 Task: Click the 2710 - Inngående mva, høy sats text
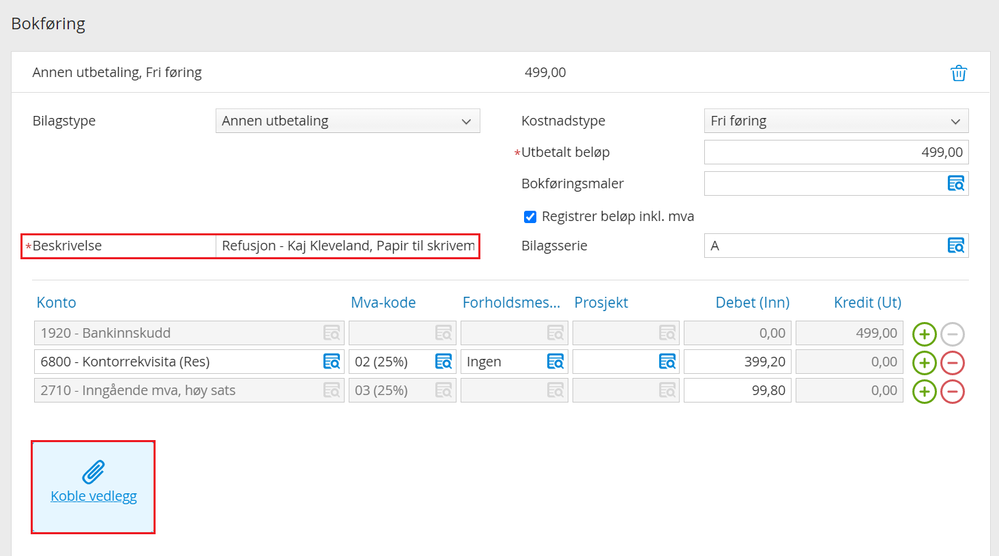pos(138,390)
